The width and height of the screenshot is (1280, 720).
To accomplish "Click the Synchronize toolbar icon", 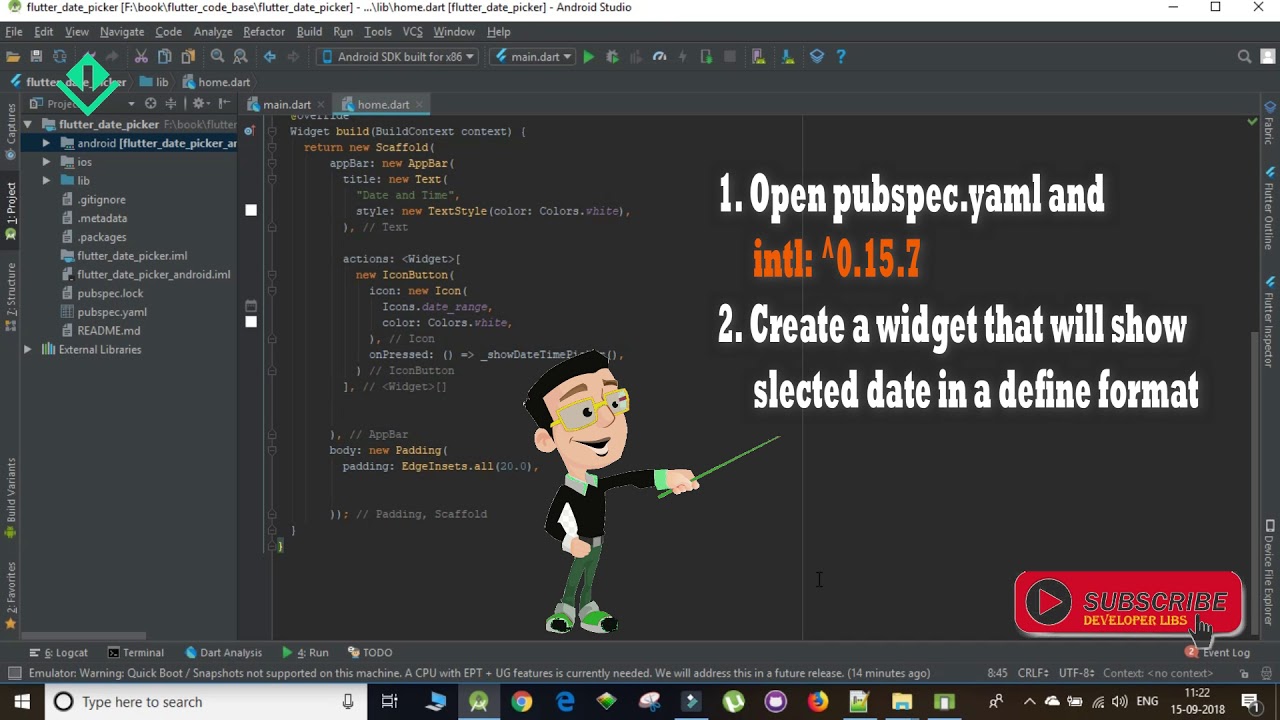I will coord(60,57).
